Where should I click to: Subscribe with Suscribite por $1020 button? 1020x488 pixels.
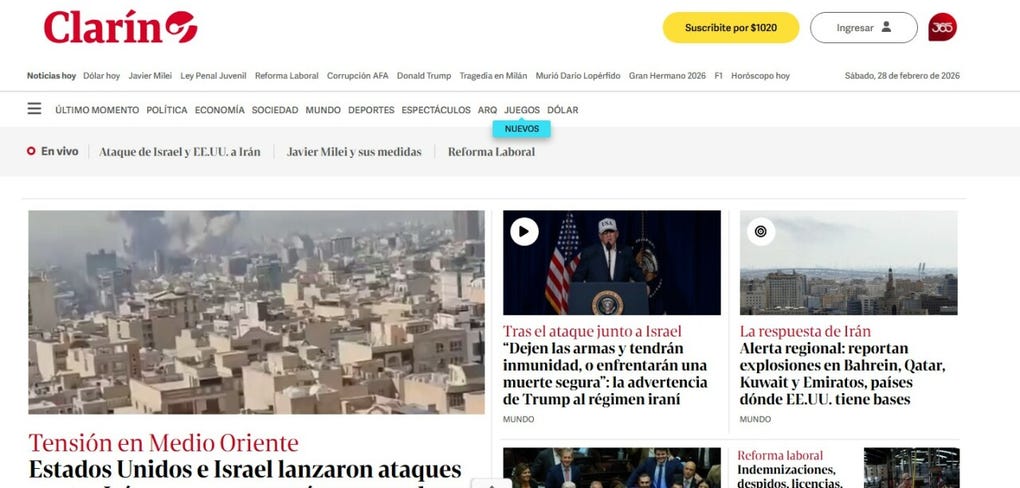pos(731,28)
